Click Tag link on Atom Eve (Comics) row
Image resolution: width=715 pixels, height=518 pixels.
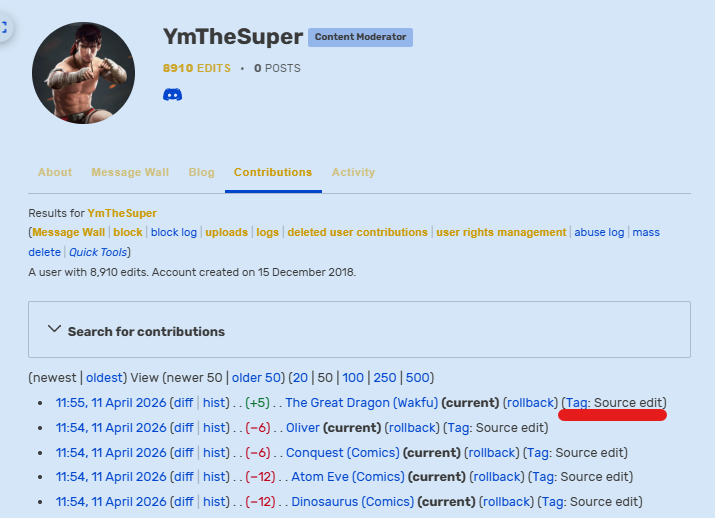click(x=544, y=477)
